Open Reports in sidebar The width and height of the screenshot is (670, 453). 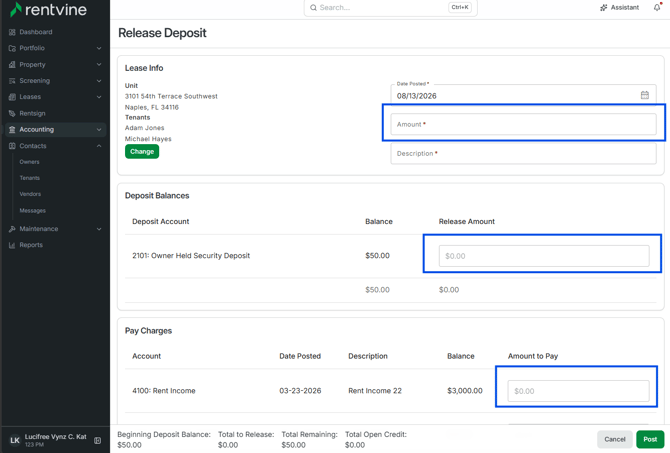(x=31, y=245)
